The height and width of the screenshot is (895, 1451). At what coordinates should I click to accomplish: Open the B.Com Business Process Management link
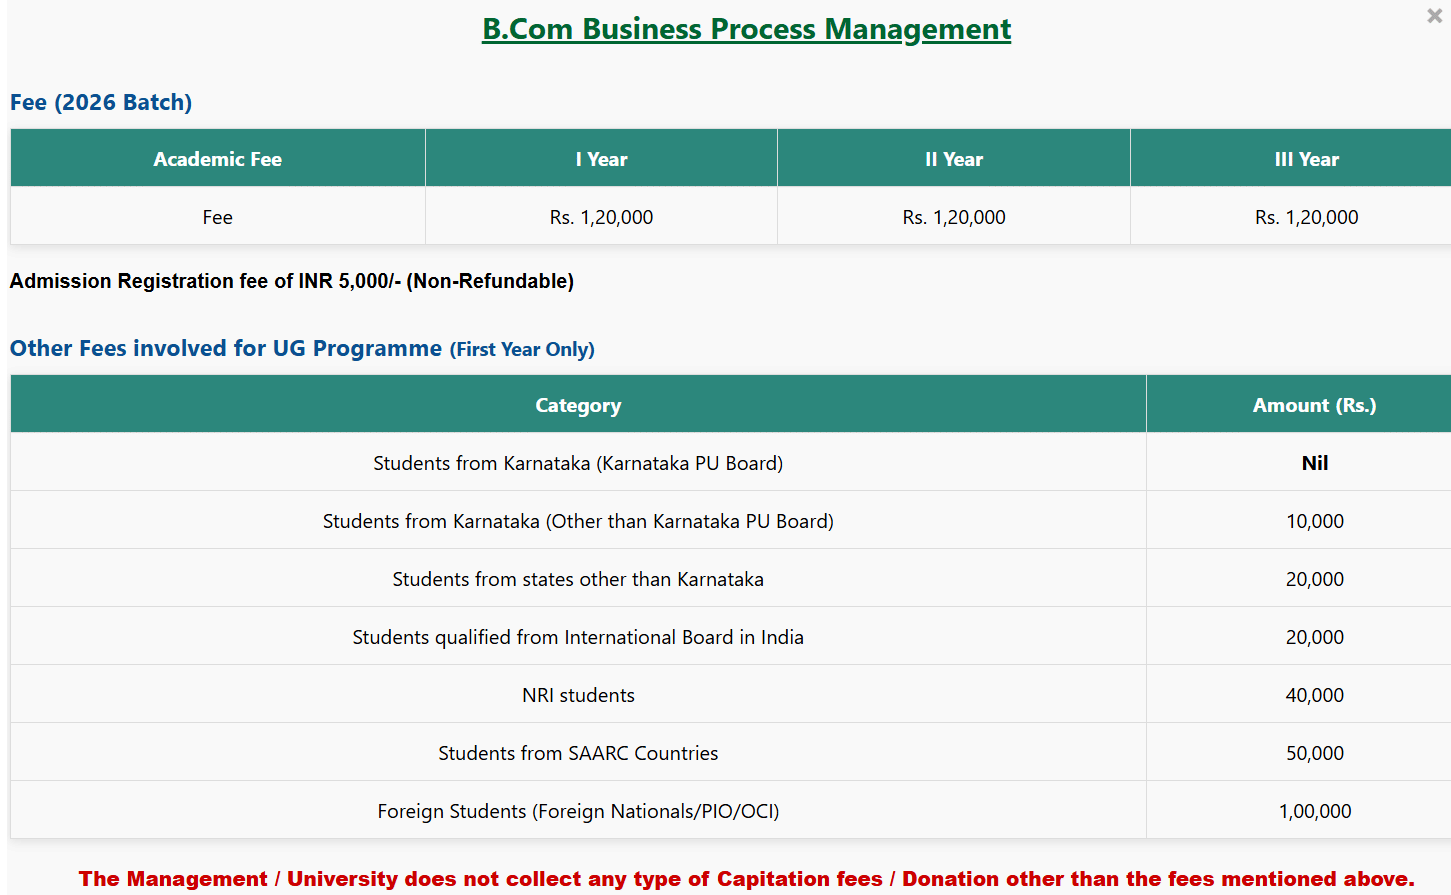pyautogui.click(x=746, y=29)
